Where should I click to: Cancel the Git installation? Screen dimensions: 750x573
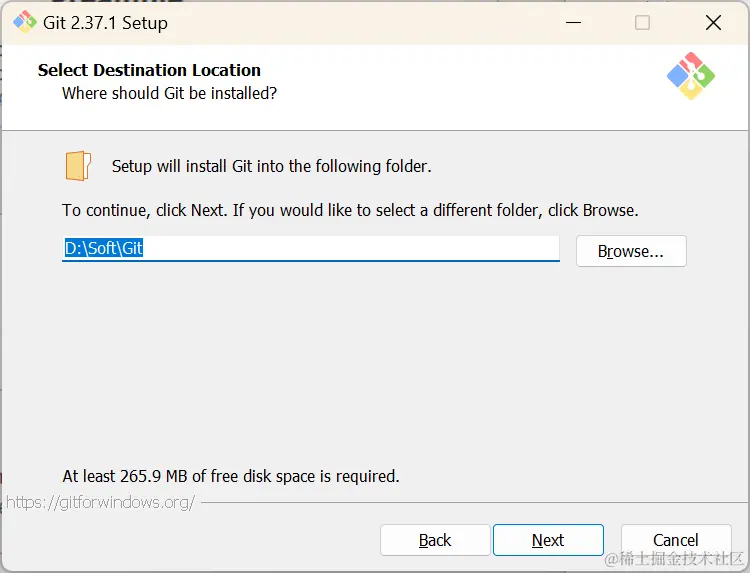tap(675, 540)
